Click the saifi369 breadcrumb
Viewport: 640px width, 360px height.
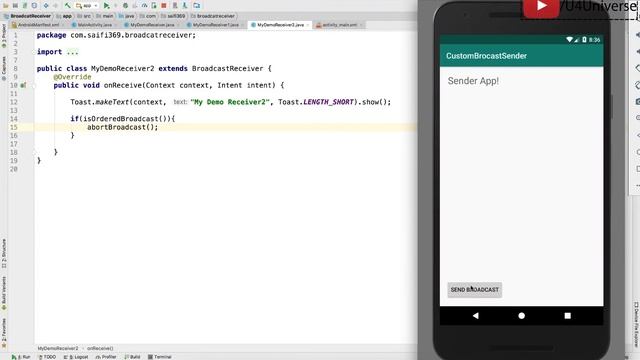point(173,16)
